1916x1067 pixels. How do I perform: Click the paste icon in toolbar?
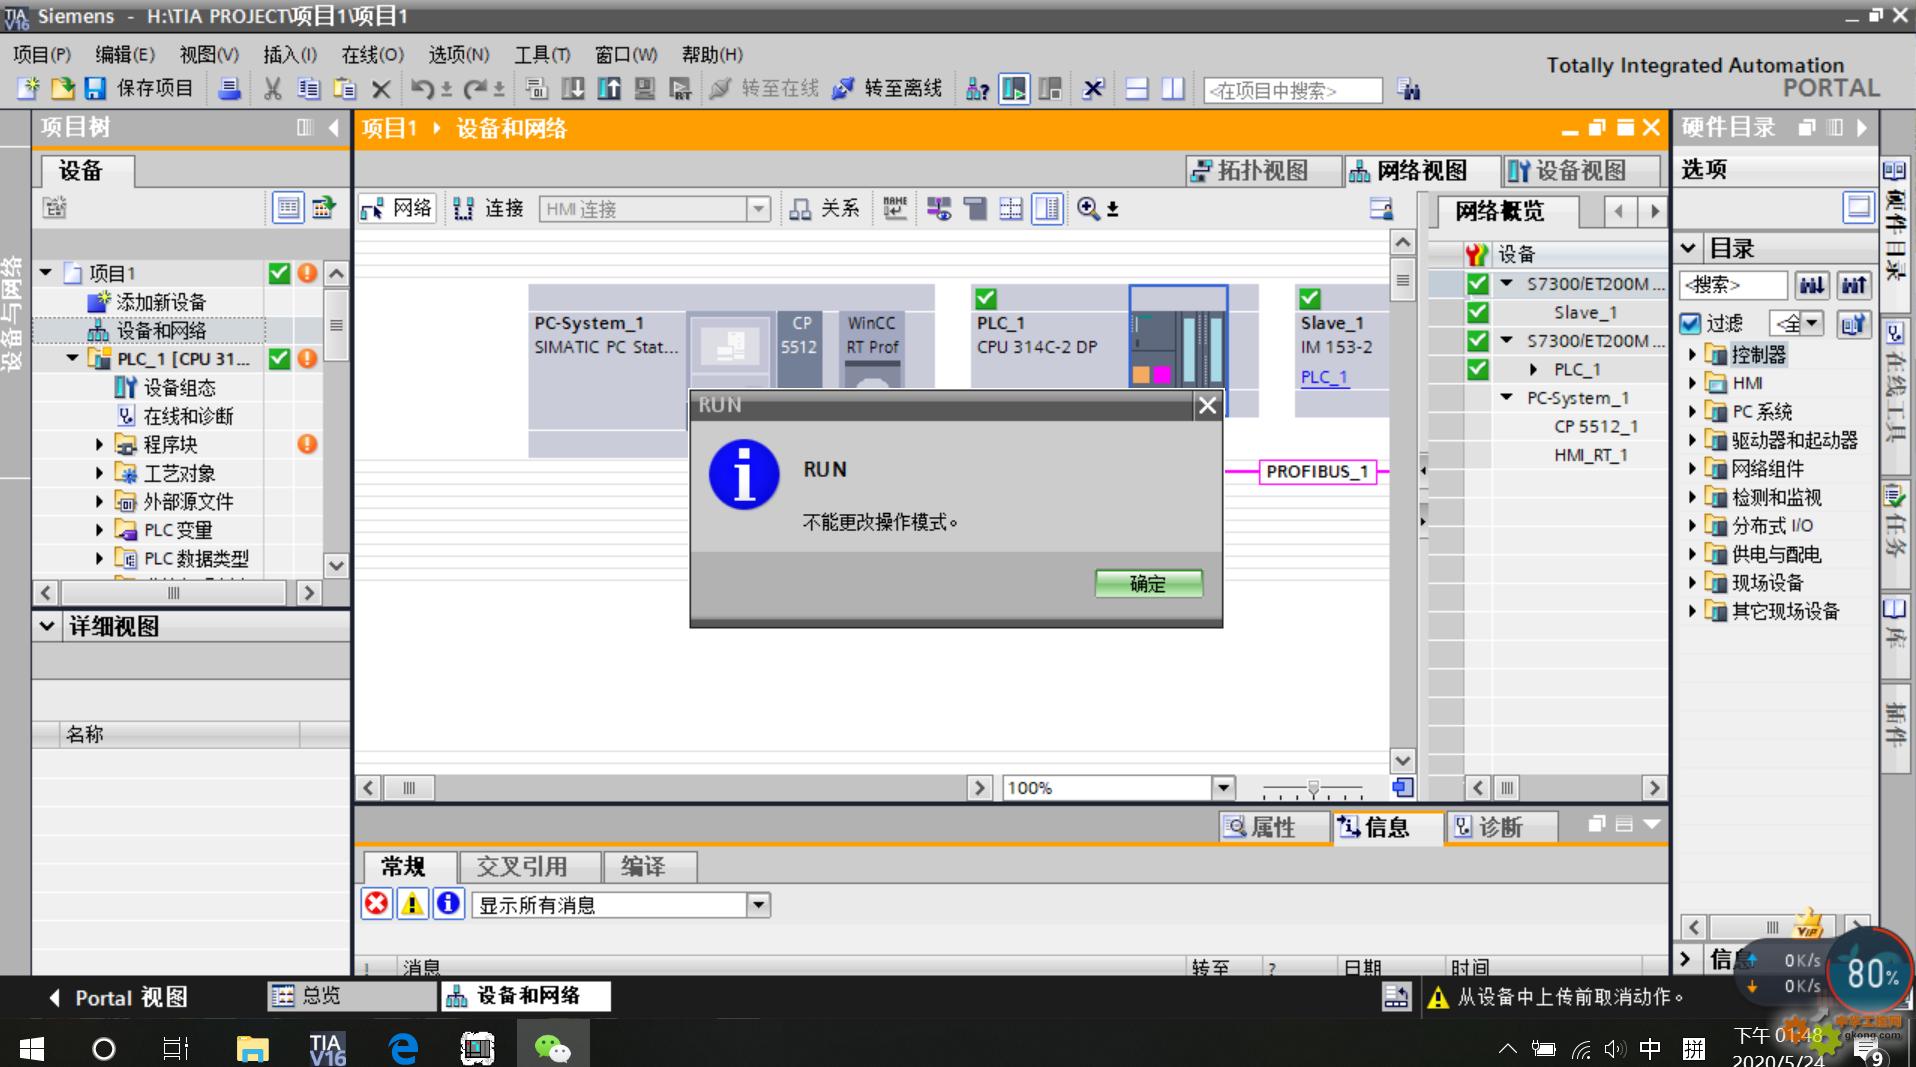click(x=344, y=89)
